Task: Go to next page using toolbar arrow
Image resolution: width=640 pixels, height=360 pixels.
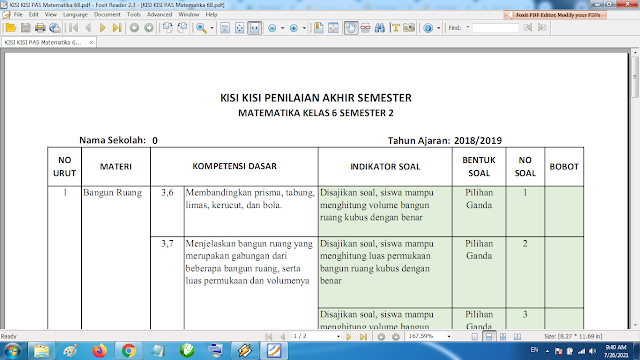Action: [102, 28]
